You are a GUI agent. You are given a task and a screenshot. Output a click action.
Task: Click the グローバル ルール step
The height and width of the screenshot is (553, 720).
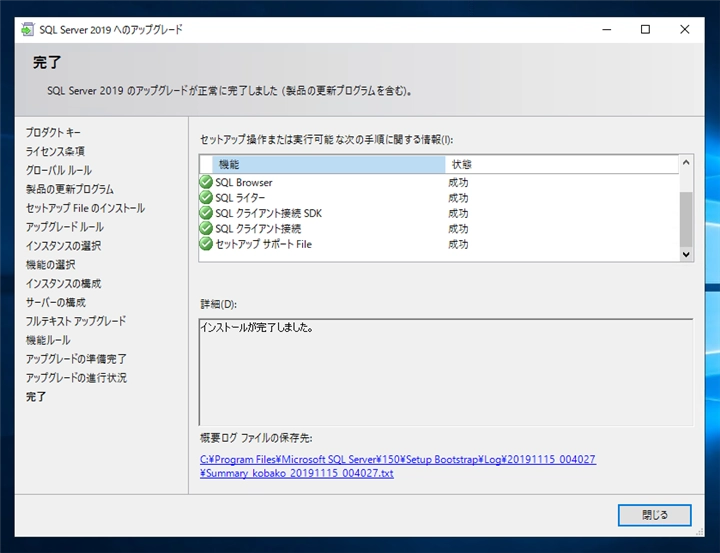pos(59,170)
